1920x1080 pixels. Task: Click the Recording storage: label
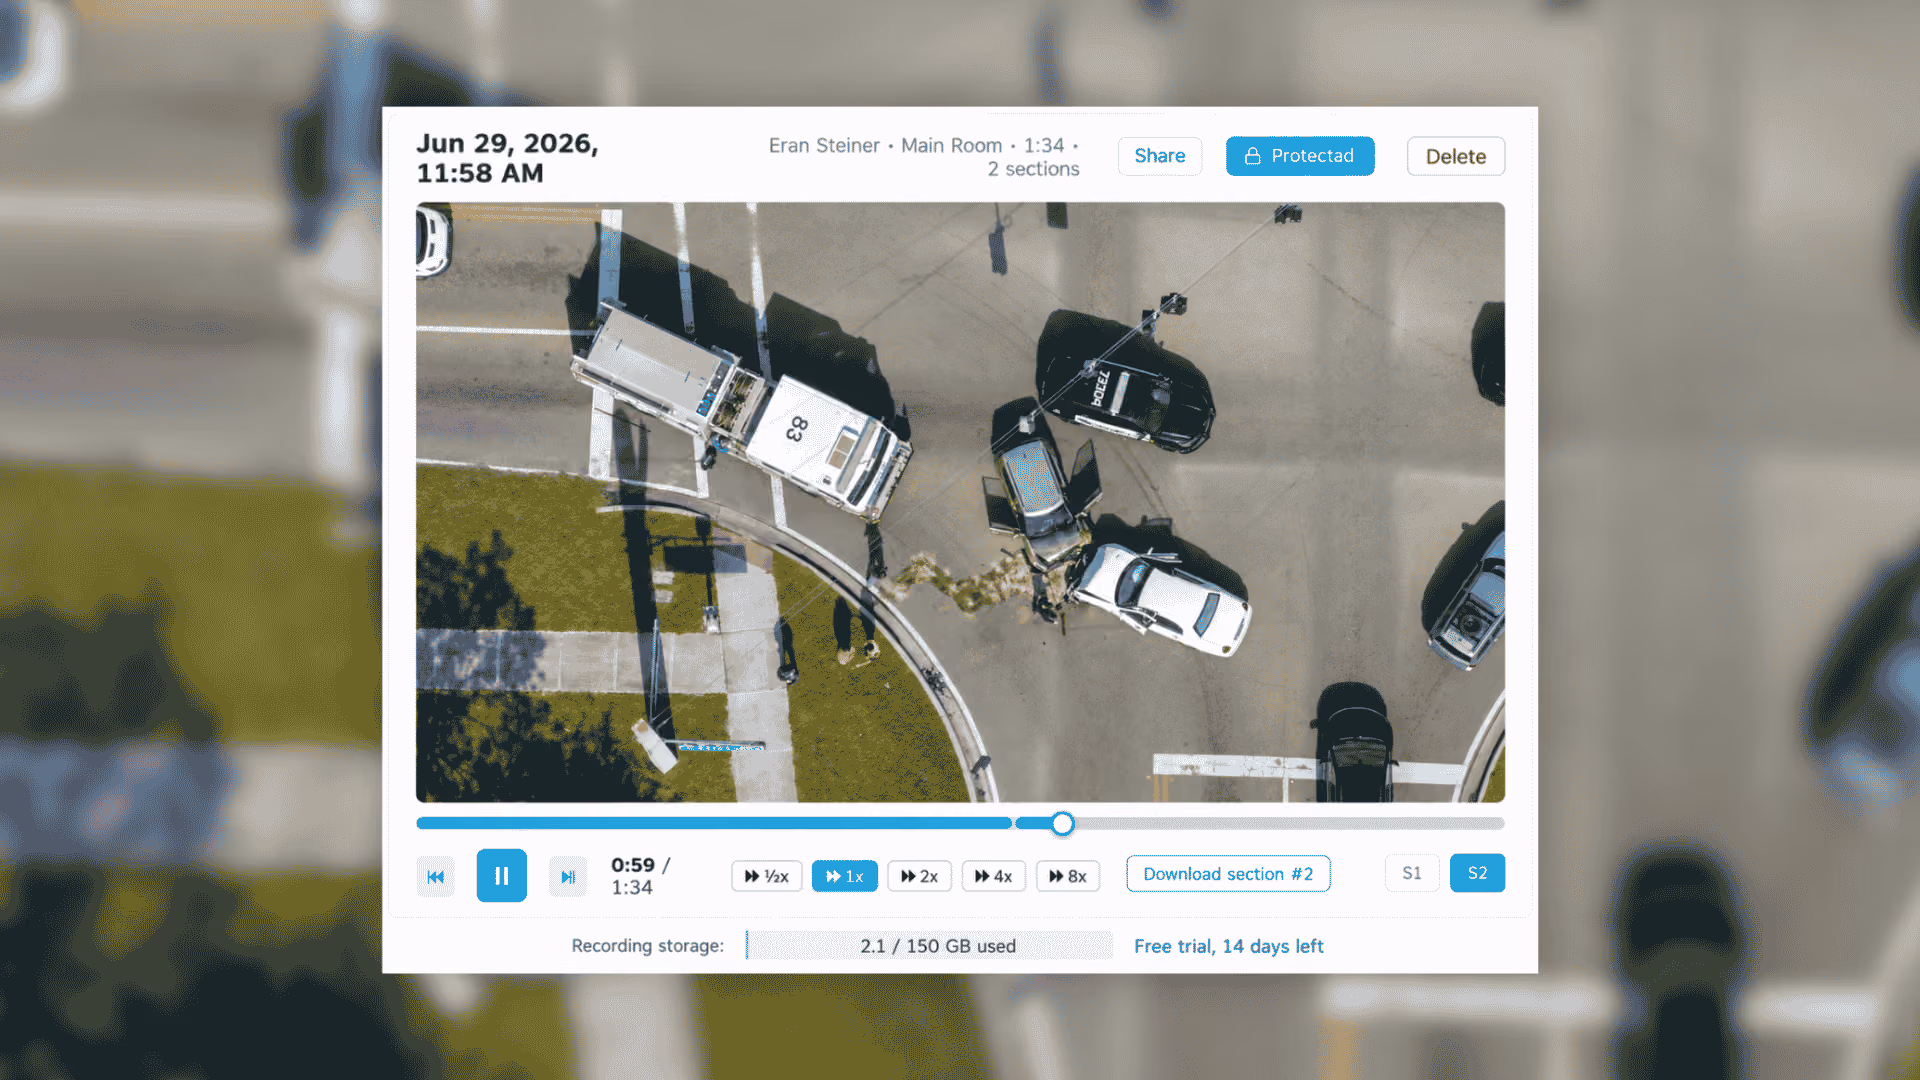647,946
